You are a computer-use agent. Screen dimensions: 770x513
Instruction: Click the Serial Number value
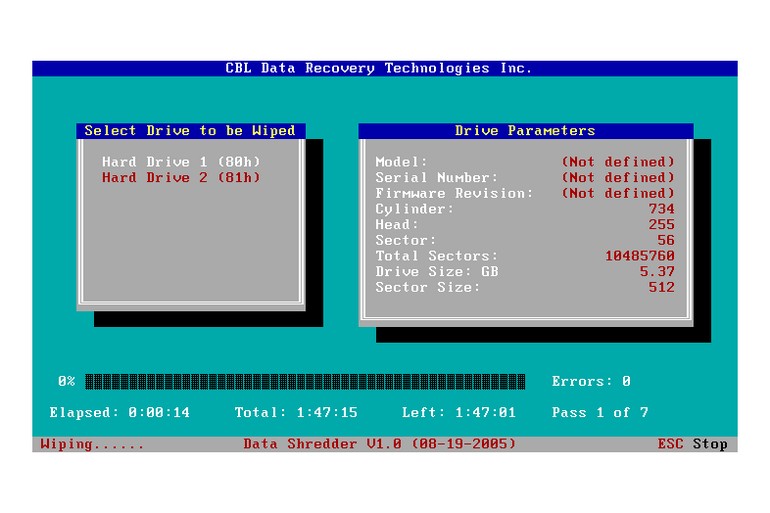pos(618,178)
